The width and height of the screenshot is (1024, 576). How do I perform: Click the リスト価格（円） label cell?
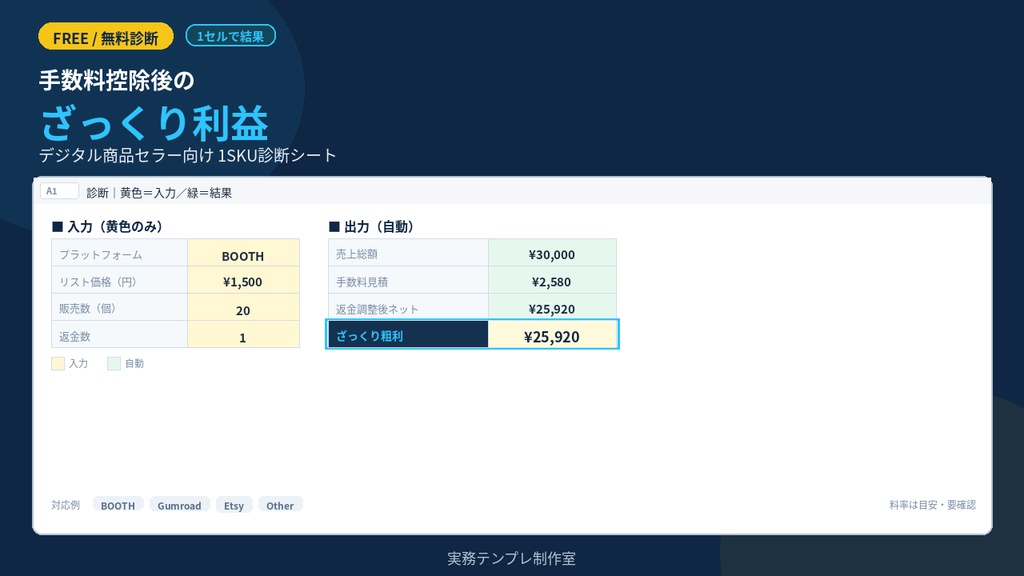tap(120, 280)
